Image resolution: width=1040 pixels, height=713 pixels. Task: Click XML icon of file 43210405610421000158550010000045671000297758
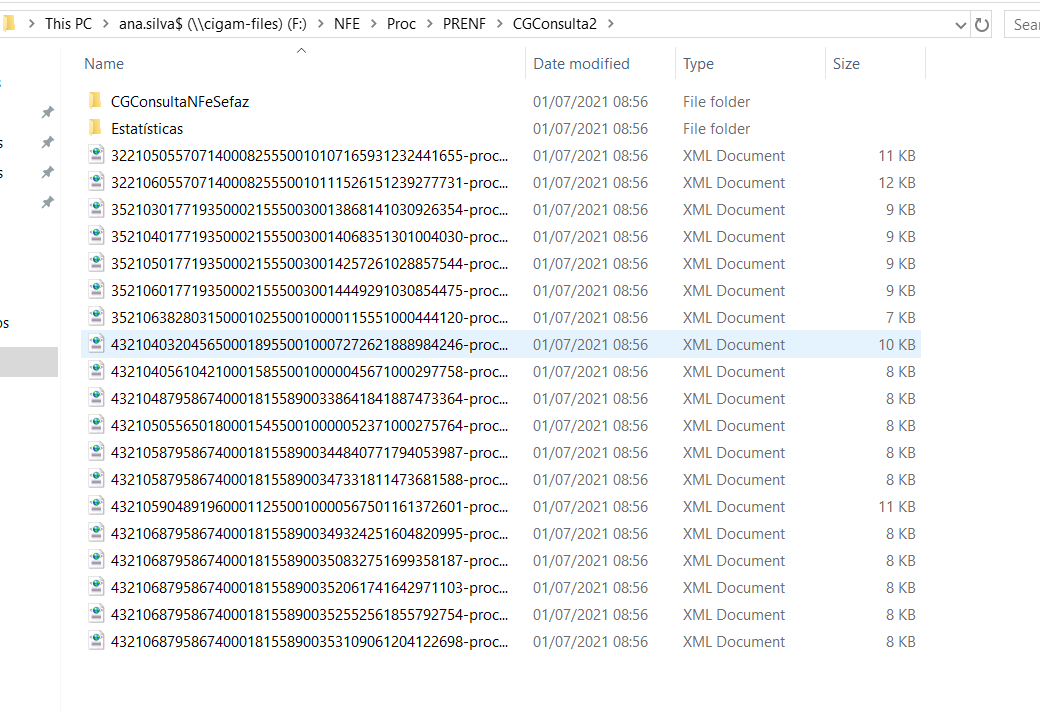(x=96, y=371)
